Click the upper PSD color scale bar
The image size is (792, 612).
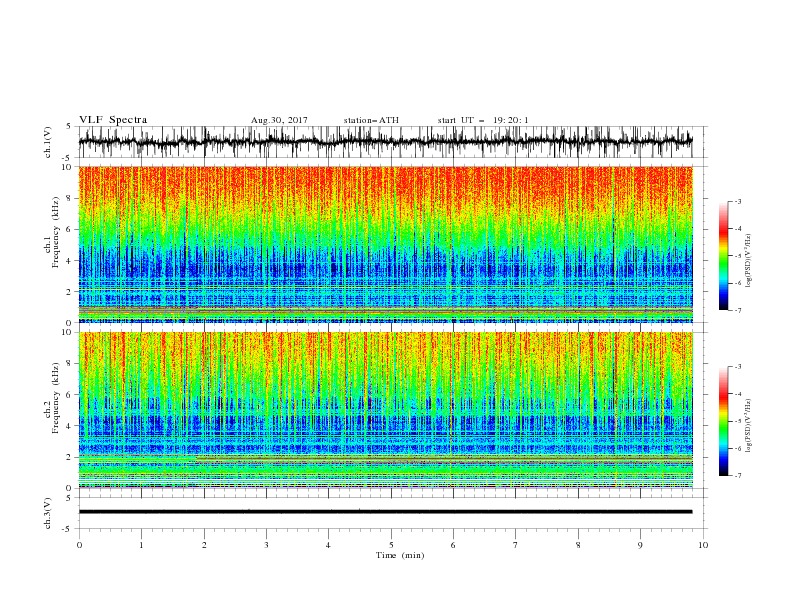pyautogui.click(x=723, y=255)
